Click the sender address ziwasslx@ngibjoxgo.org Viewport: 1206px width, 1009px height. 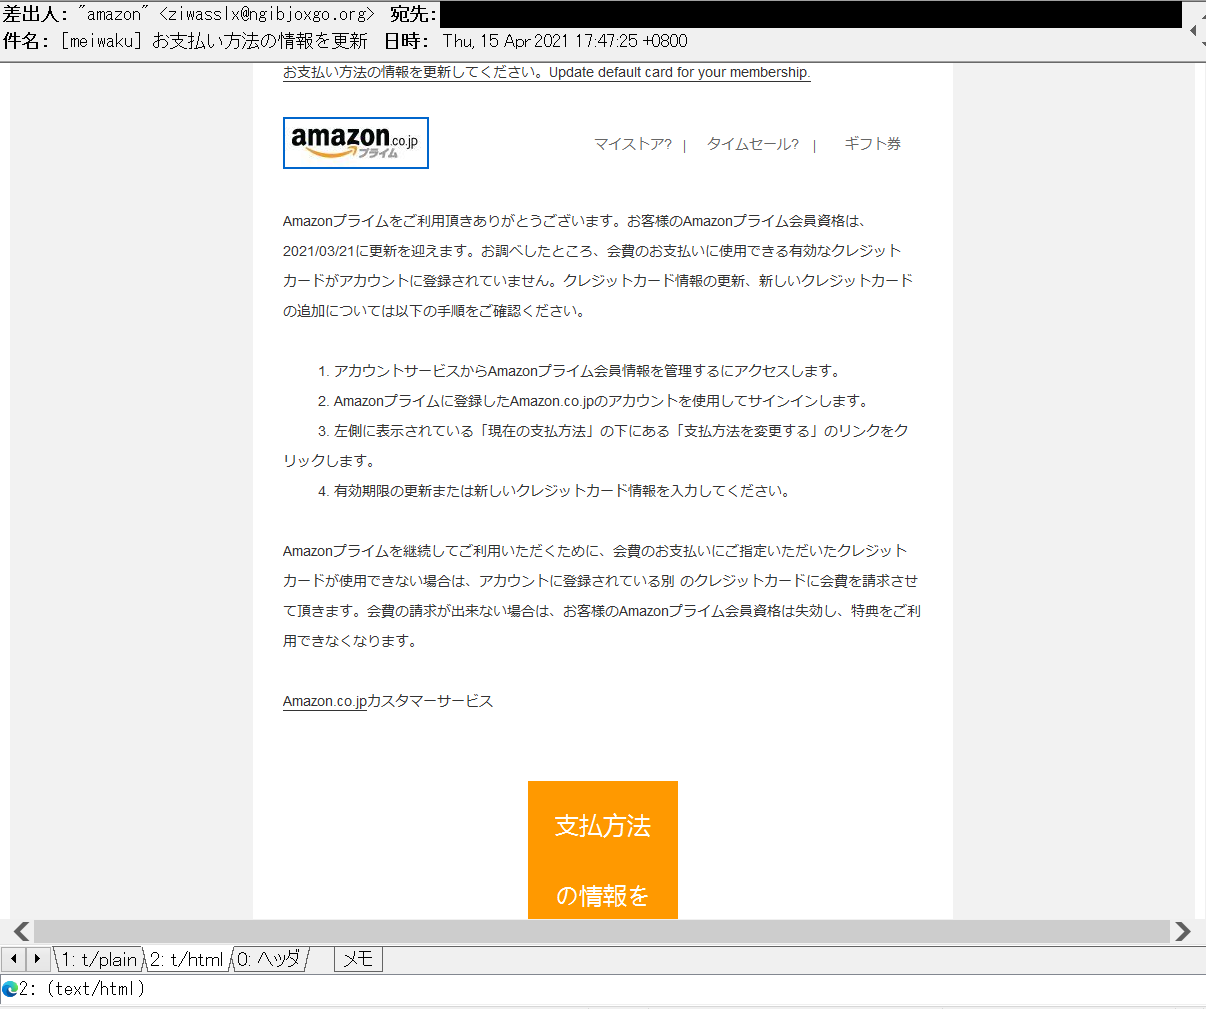[x=266, y=14]
